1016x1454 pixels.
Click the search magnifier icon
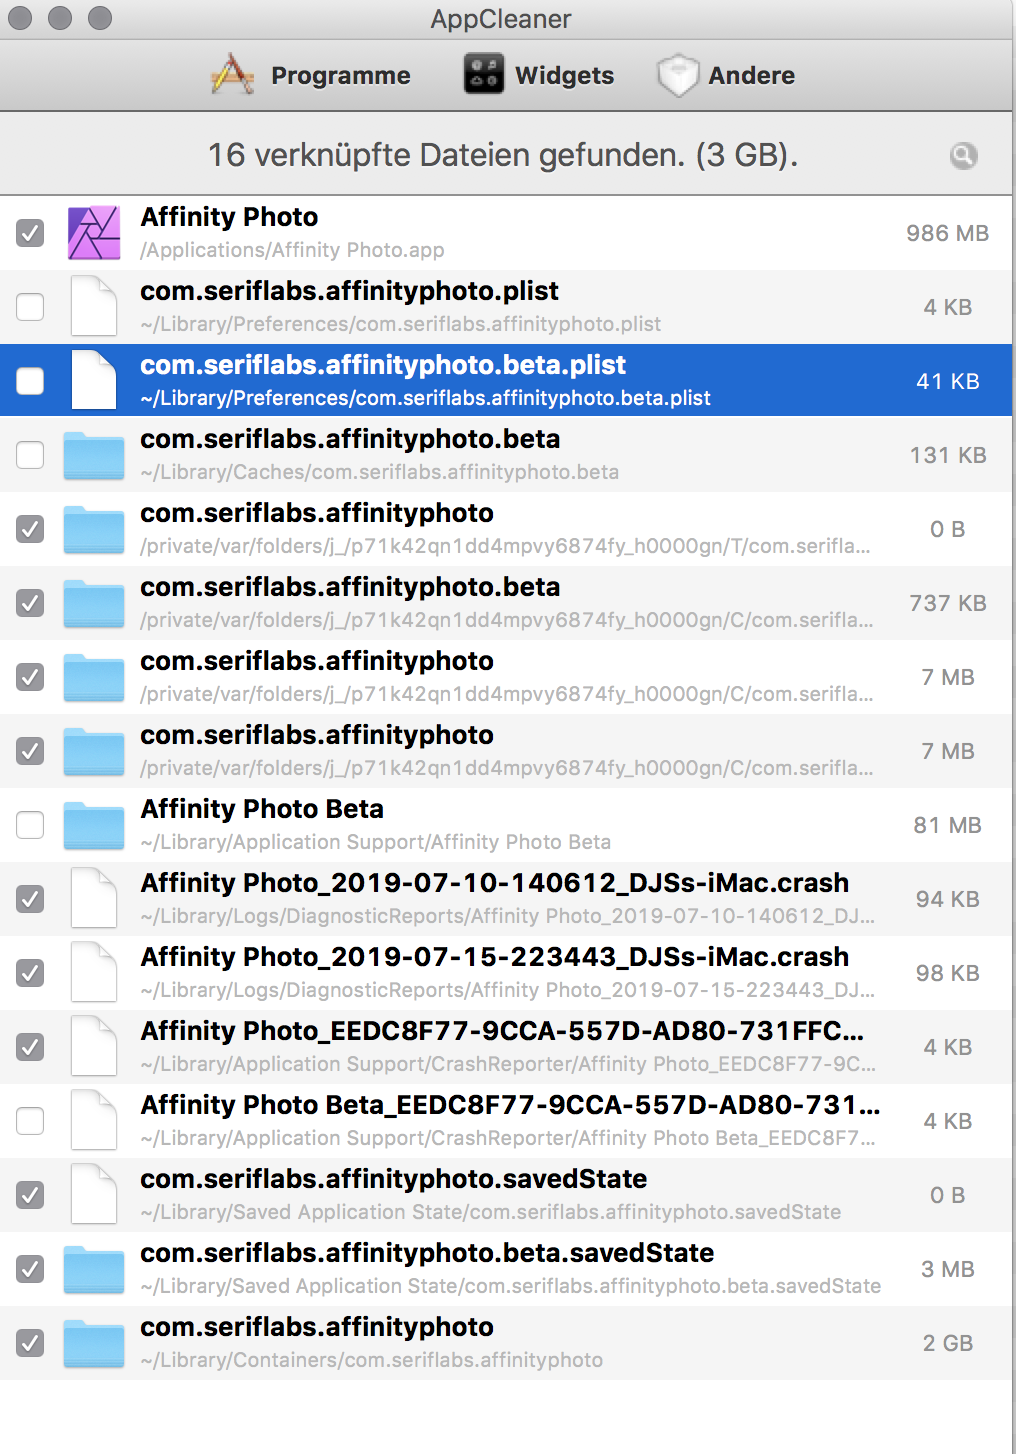(963, 155)
